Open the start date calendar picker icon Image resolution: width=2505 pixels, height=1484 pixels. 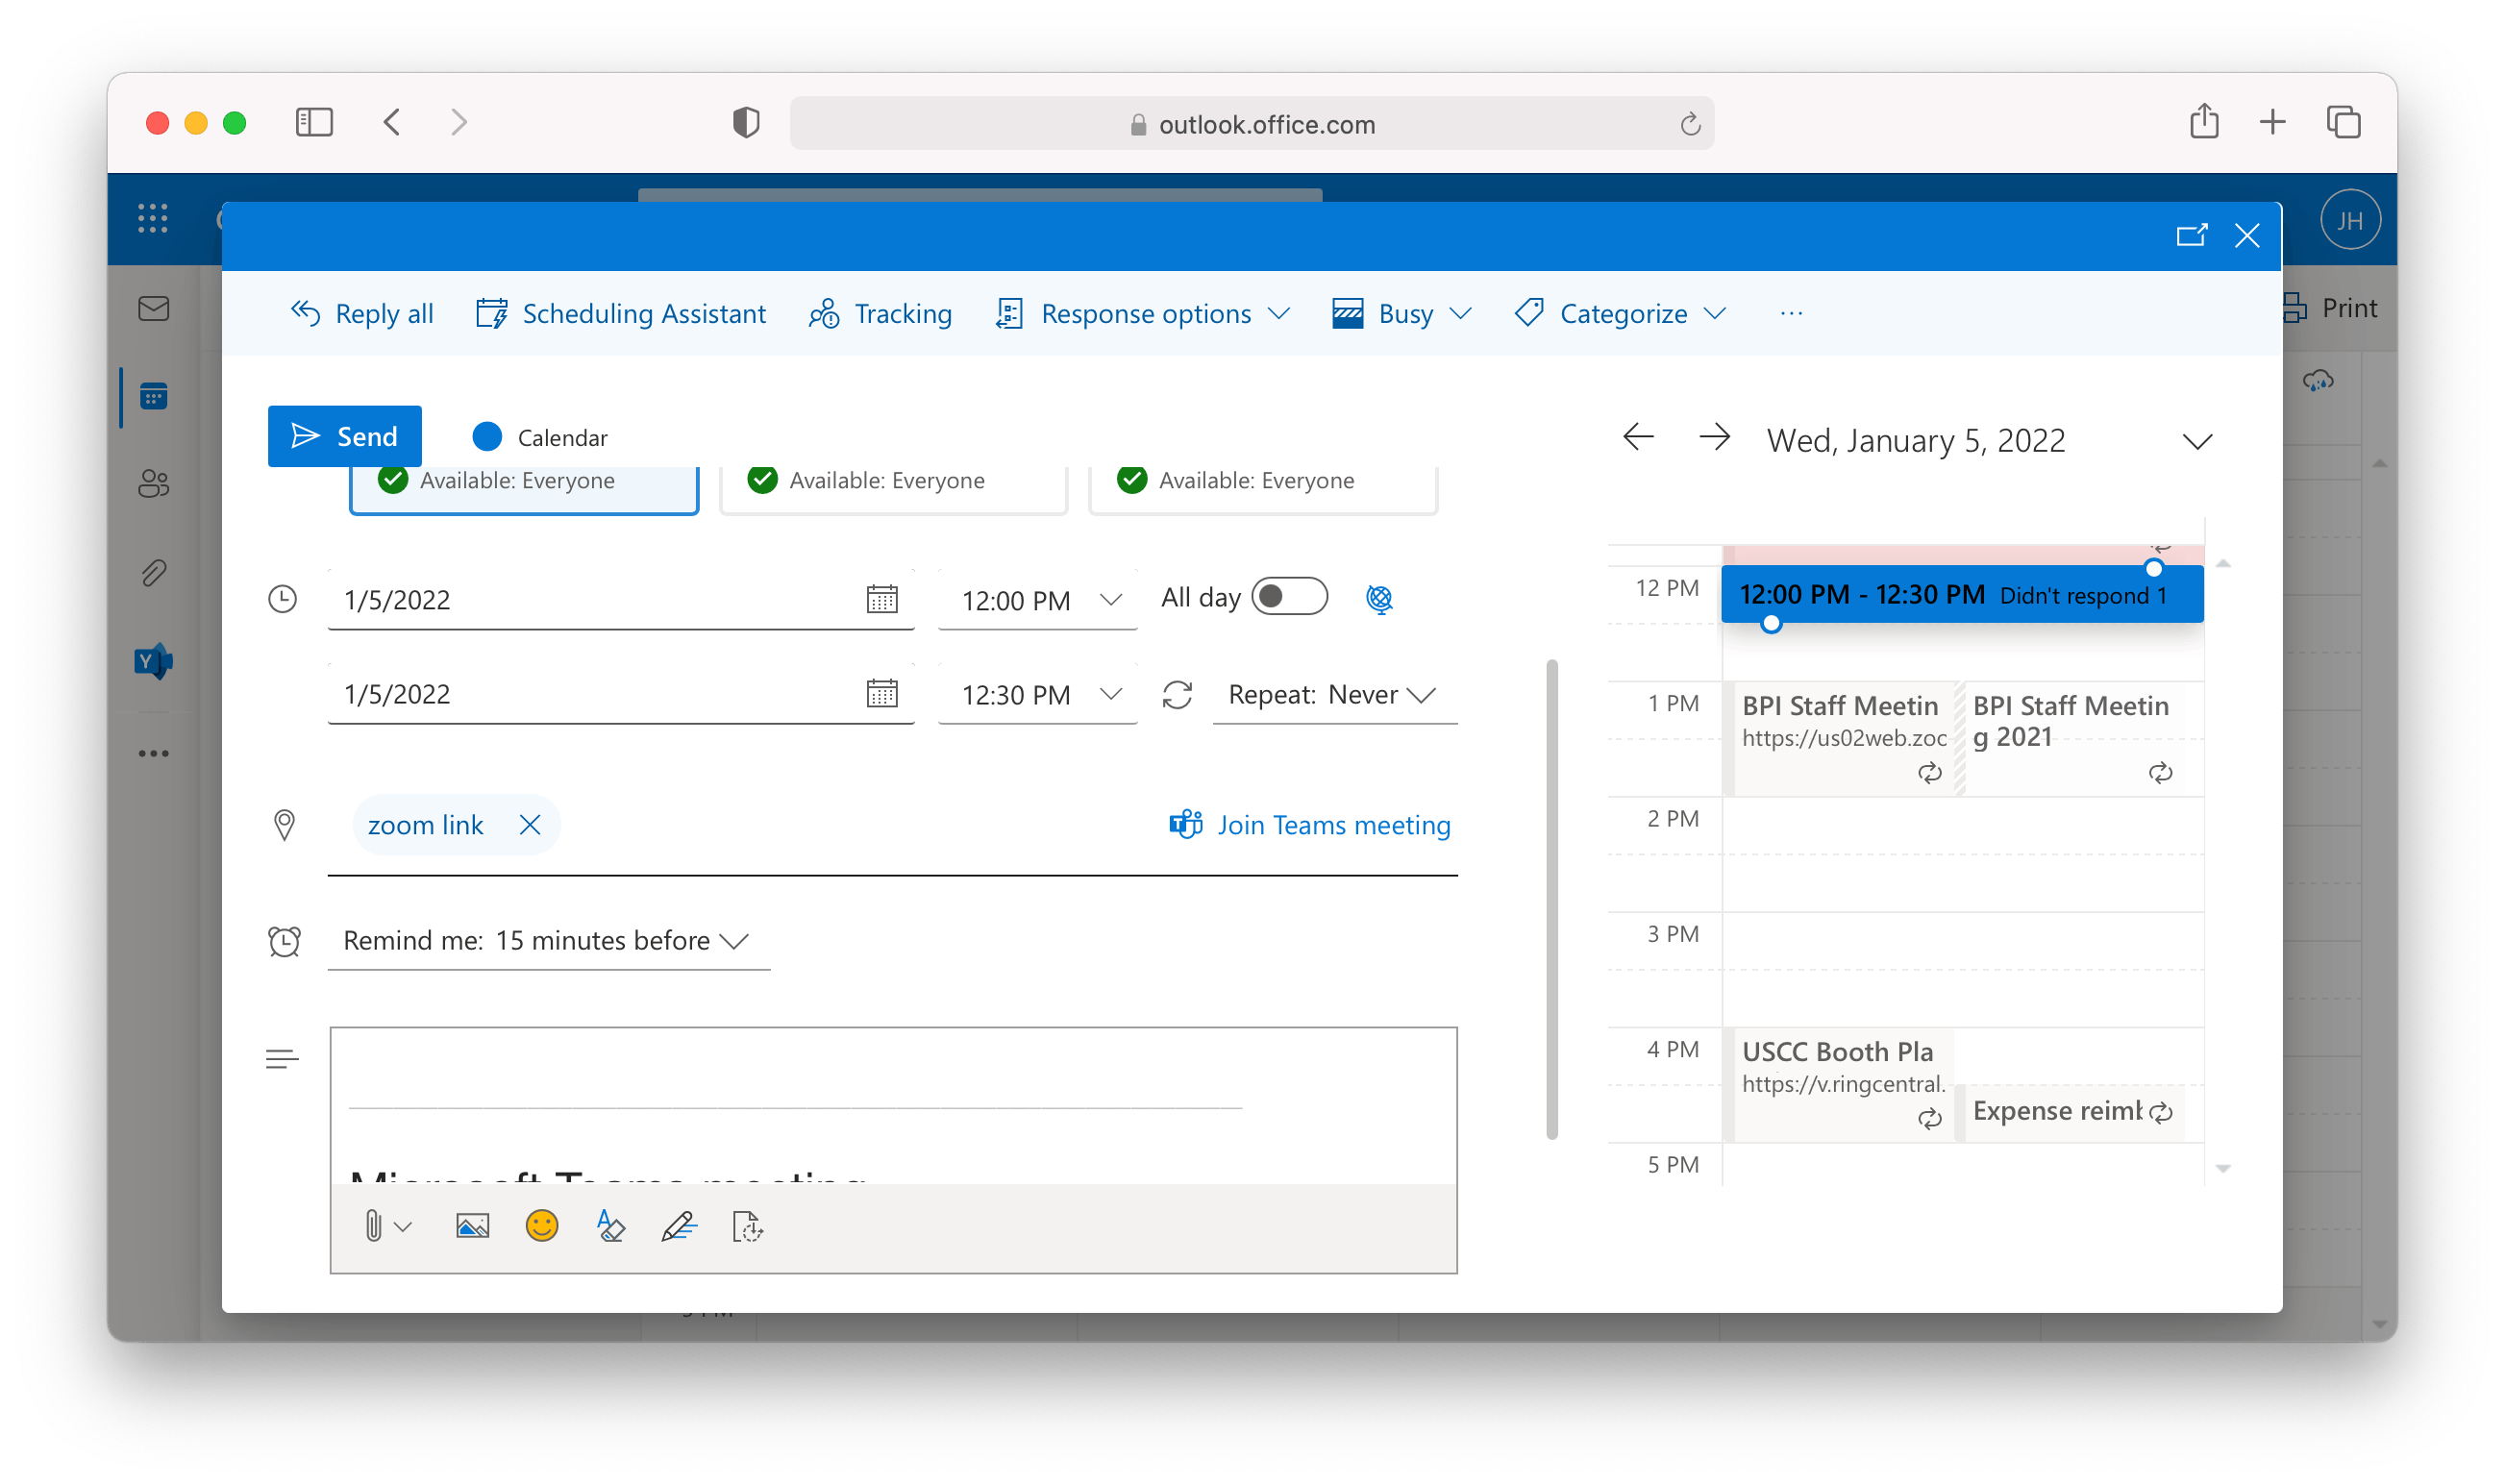pyautogui.click(x=881, y=599)
